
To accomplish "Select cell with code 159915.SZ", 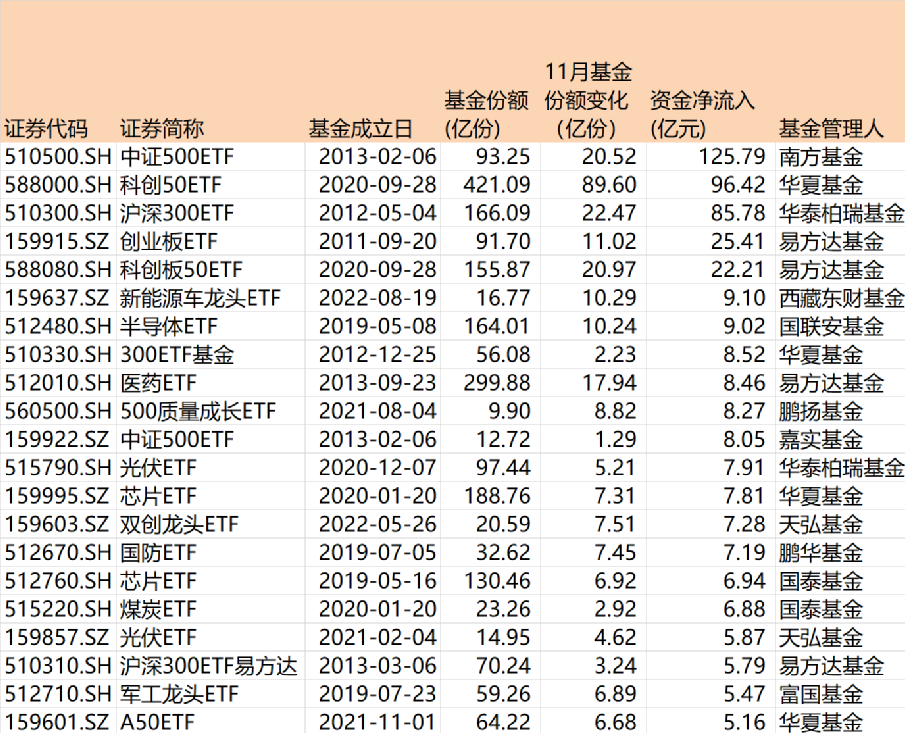I will pyautogui.click(x=58, y=242).
